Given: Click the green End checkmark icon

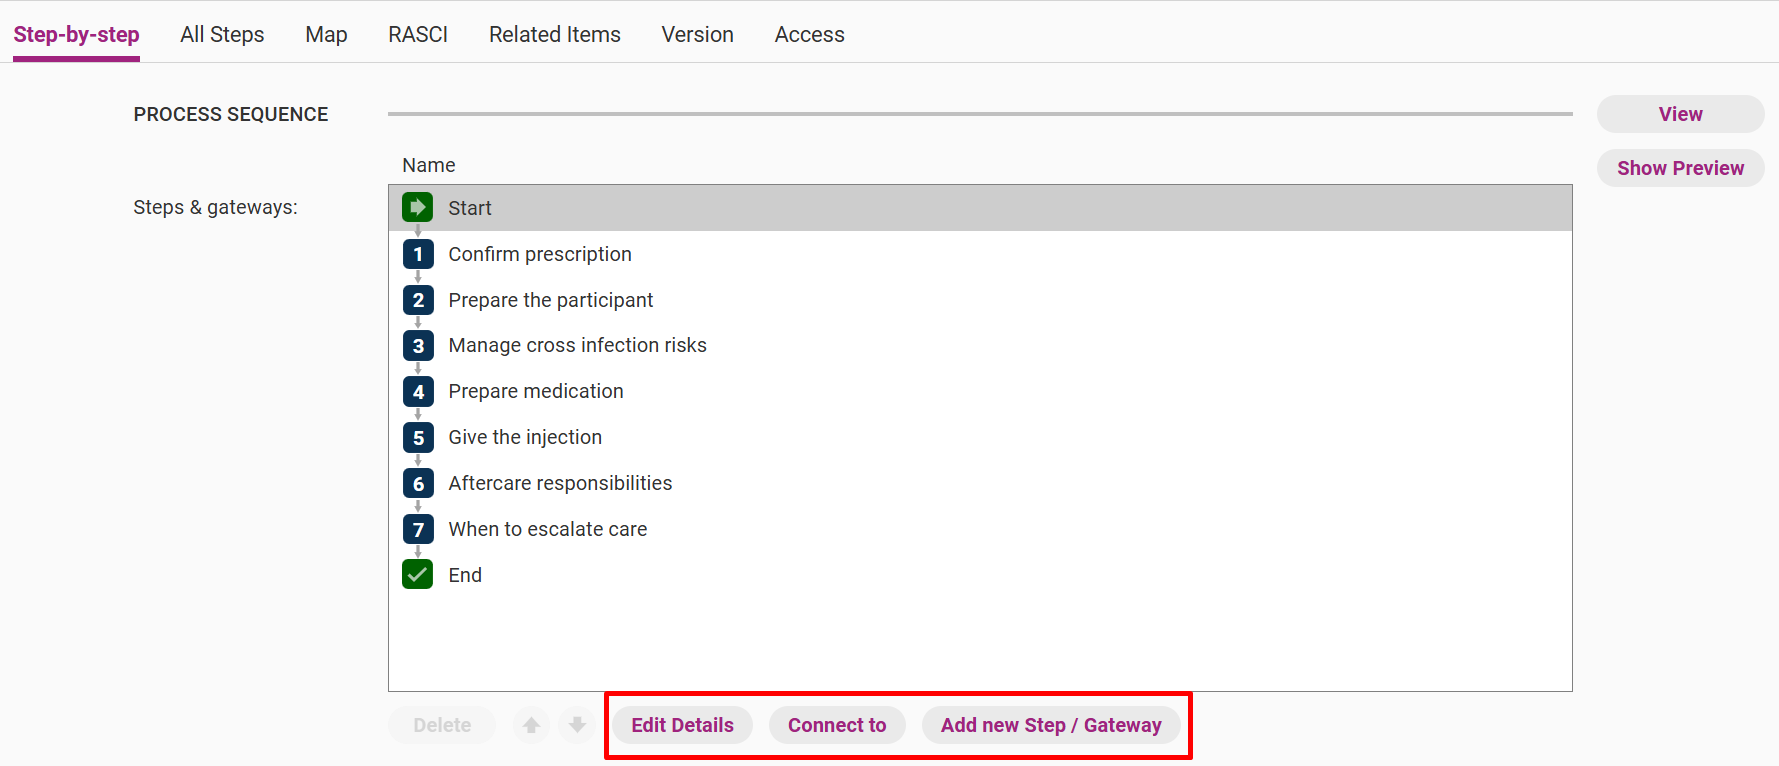Looking at the screenshot, I should click(x=418, y=575).
